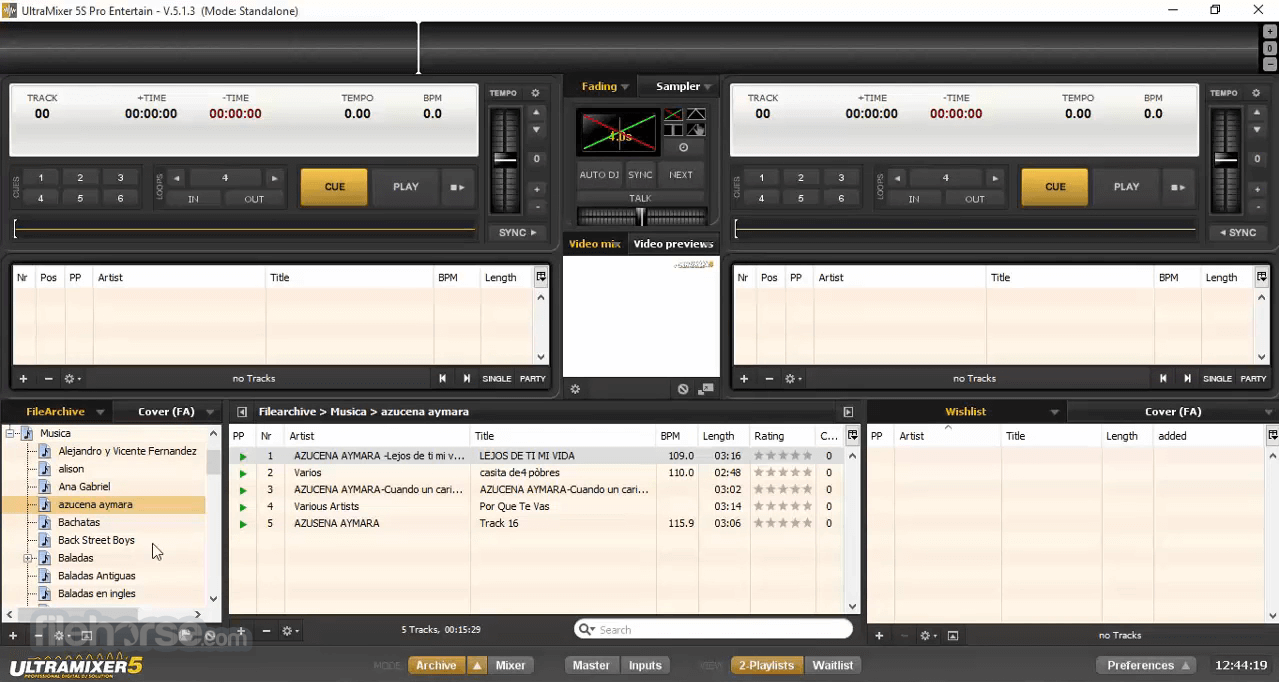Screen dimensions: 1279x682
Task: Toggle PARTY mode on left playlist
Action: point(533,379)
